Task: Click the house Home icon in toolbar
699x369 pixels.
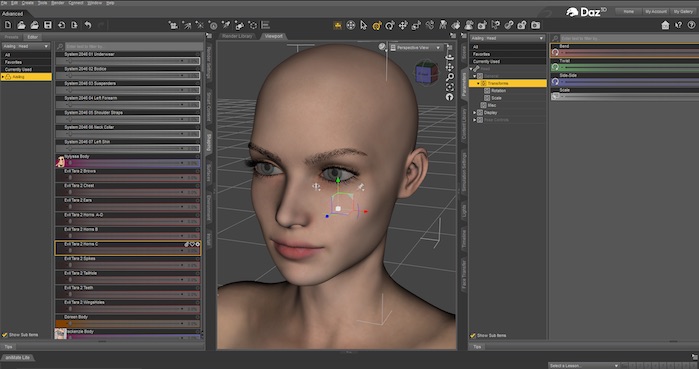Action: pos(665,25)
